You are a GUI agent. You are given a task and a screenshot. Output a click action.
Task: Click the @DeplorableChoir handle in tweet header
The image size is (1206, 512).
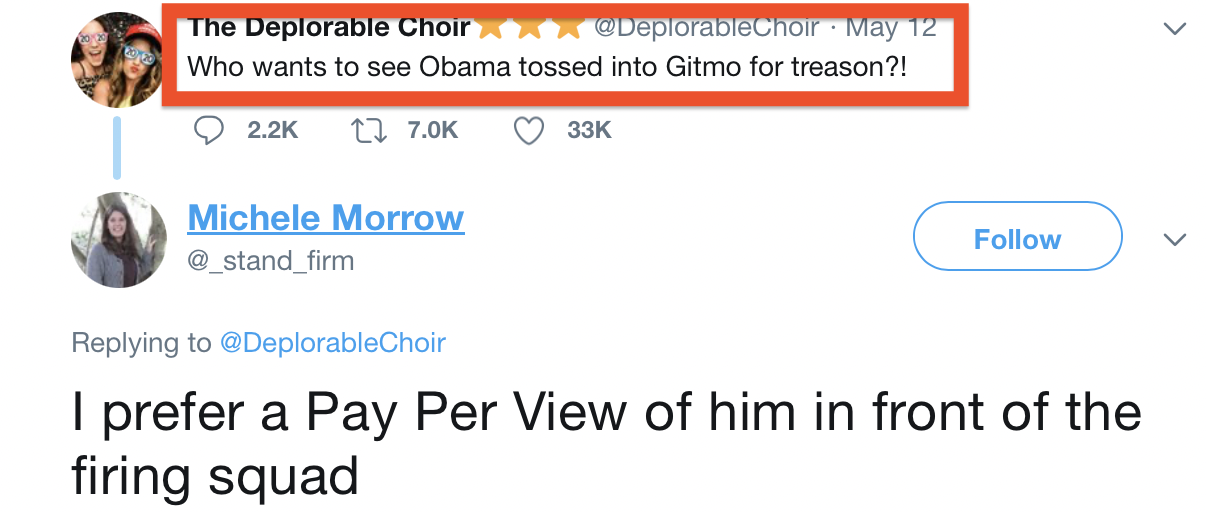[x=706, y=27]
